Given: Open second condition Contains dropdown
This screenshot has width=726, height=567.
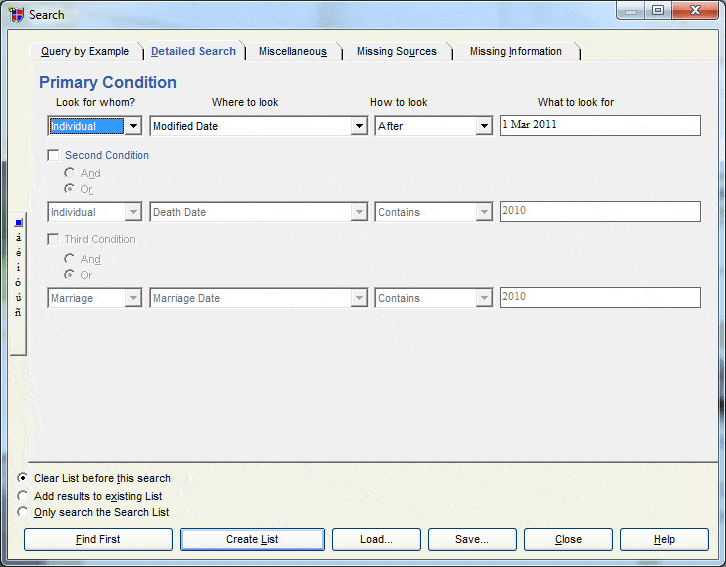Looking at the screenshot, I should tap(484, 212).
